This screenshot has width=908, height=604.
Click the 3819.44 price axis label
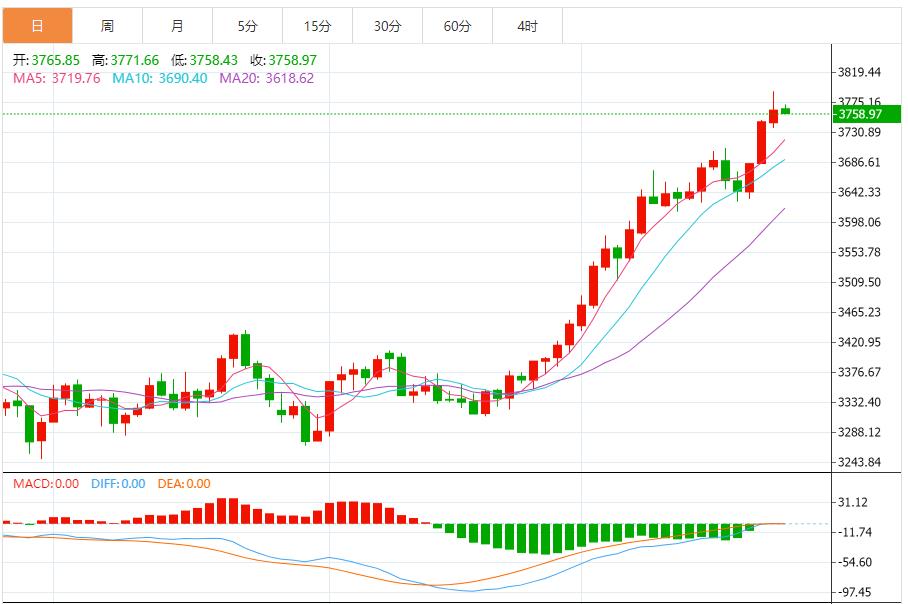click(x=860, y=72)
